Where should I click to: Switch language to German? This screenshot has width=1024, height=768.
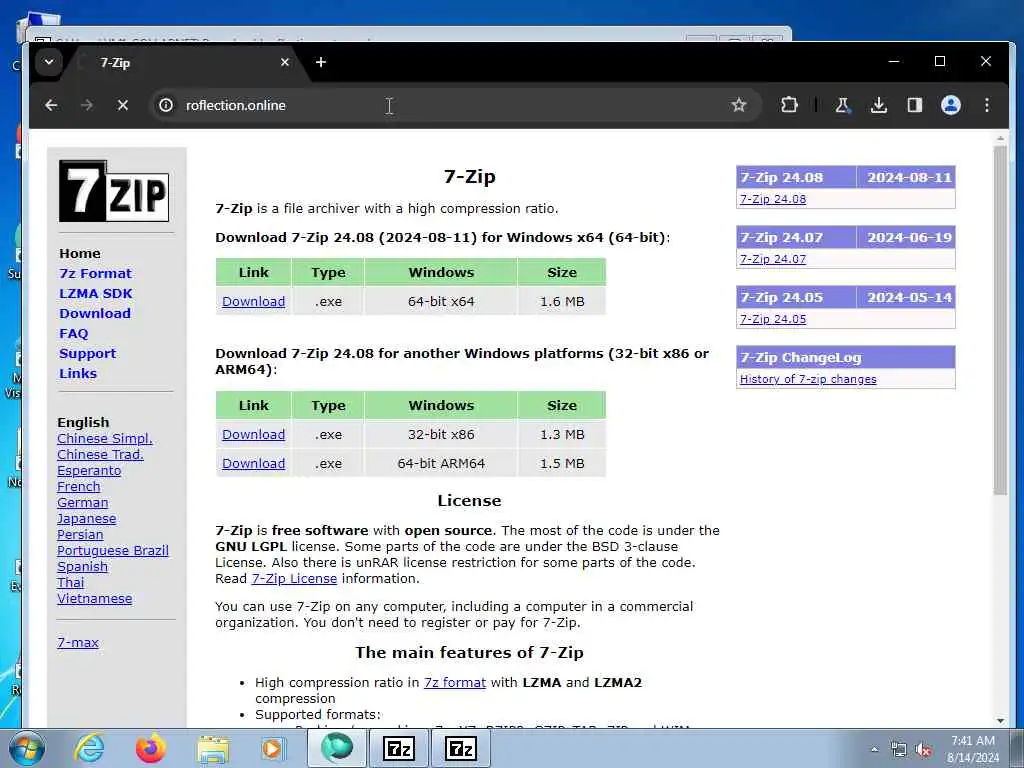[82, 503]
